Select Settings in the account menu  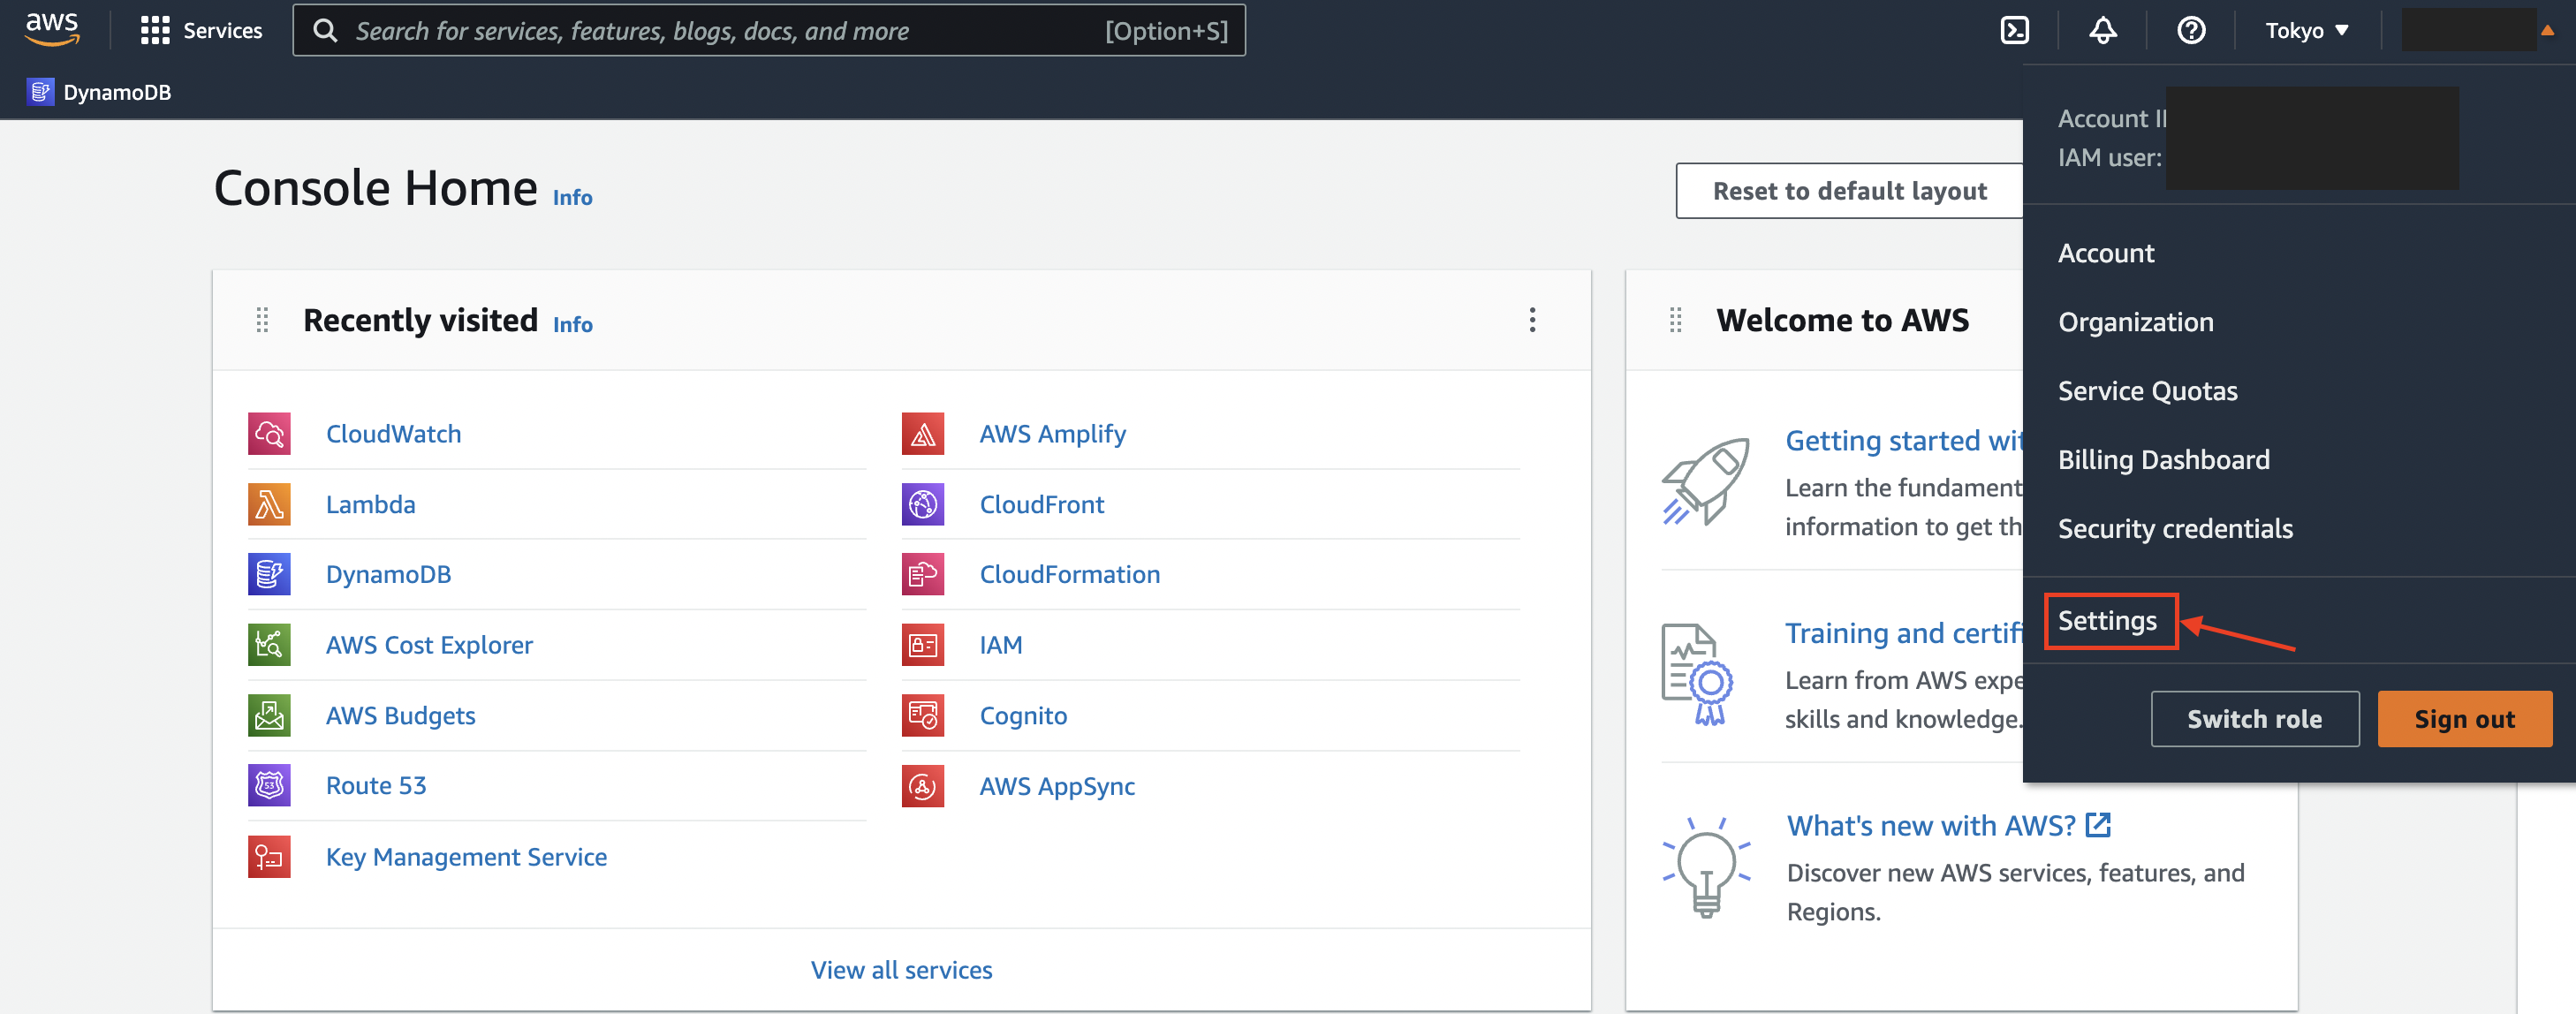2106,621
